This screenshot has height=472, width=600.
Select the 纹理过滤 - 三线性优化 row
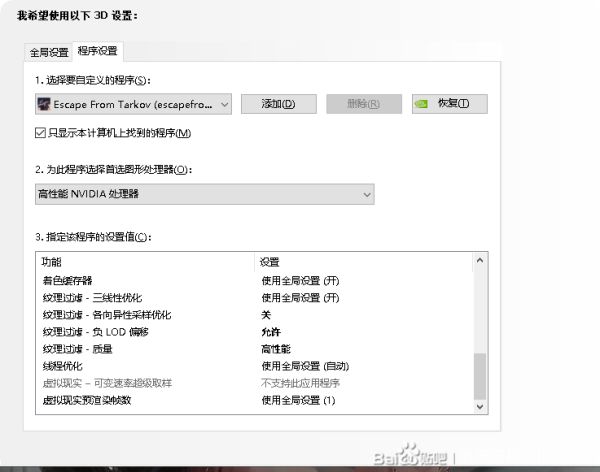(x=92, y=298)
